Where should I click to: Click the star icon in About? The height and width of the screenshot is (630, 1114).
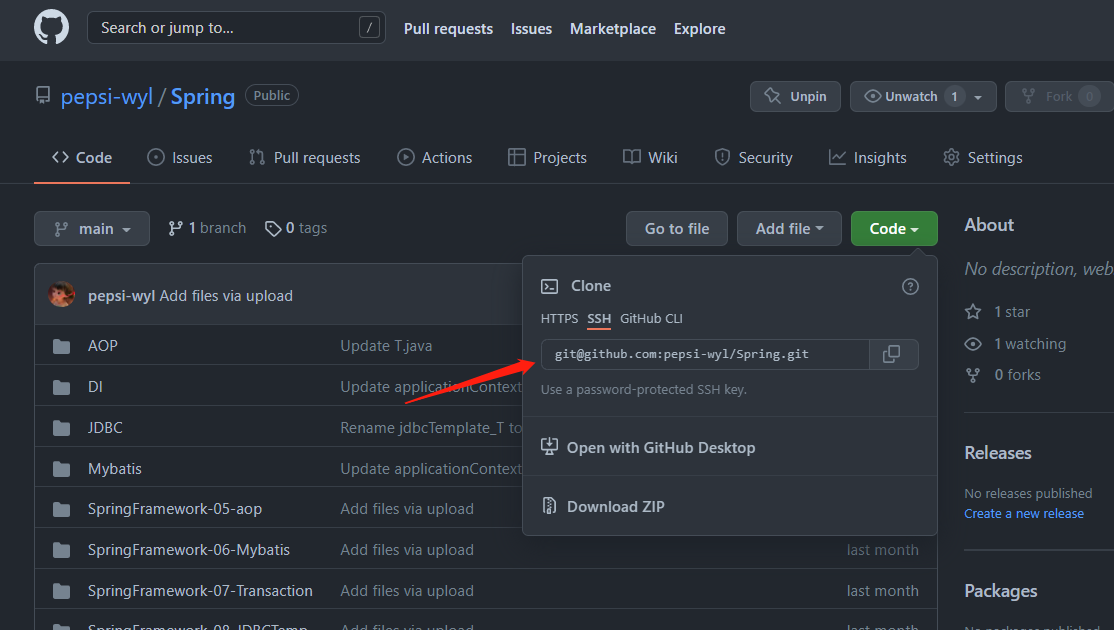coord(973,312)
